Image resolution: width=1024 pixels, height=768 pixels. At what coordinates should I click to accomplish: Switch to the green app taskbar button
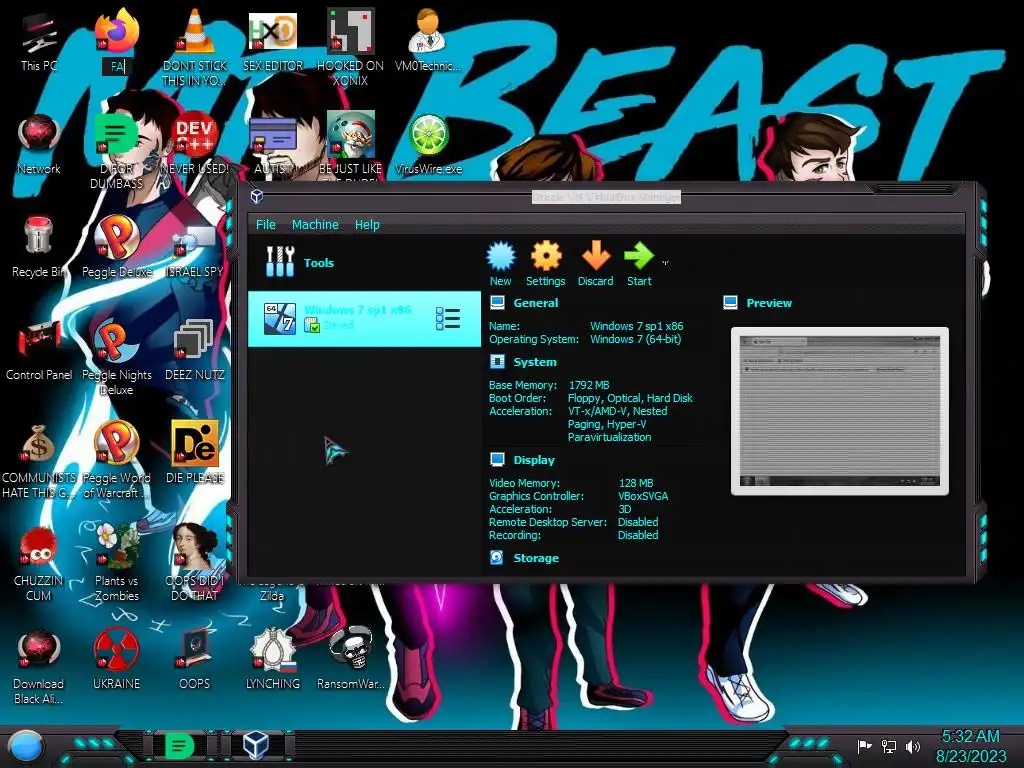(180, 745)
